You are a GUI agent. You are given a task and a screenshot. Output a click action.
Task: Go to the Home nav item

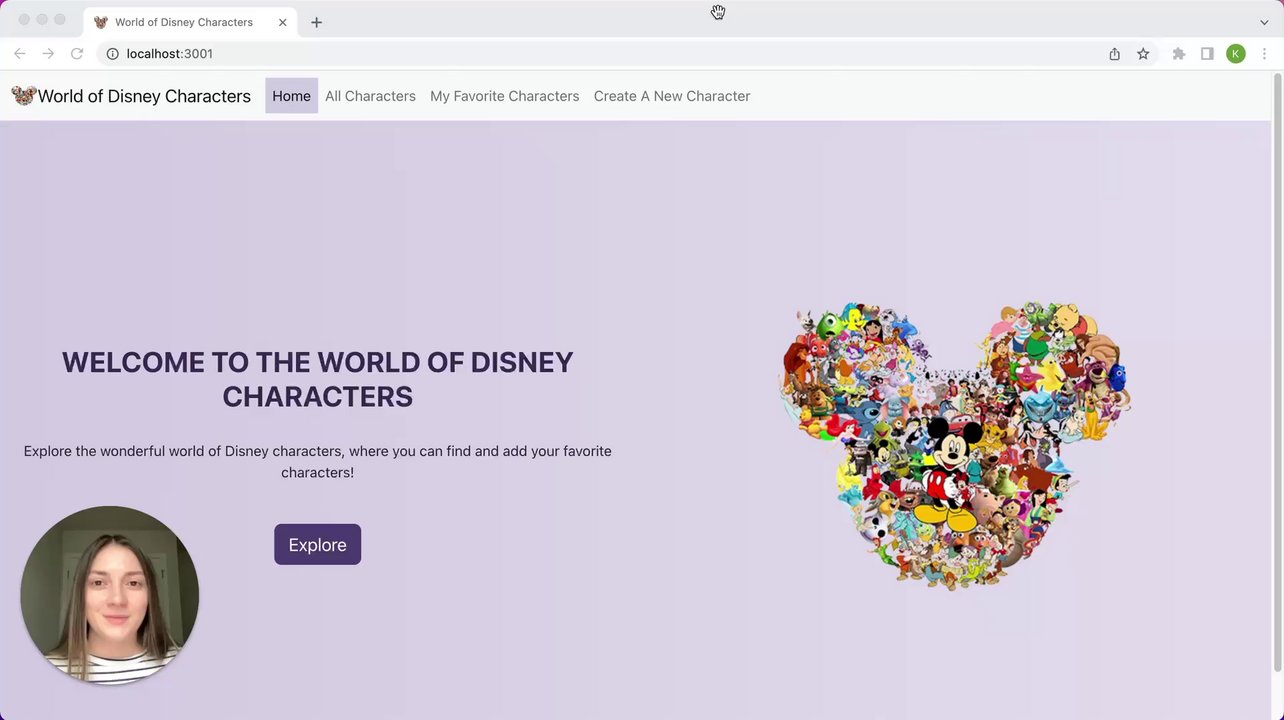[291, 96]
